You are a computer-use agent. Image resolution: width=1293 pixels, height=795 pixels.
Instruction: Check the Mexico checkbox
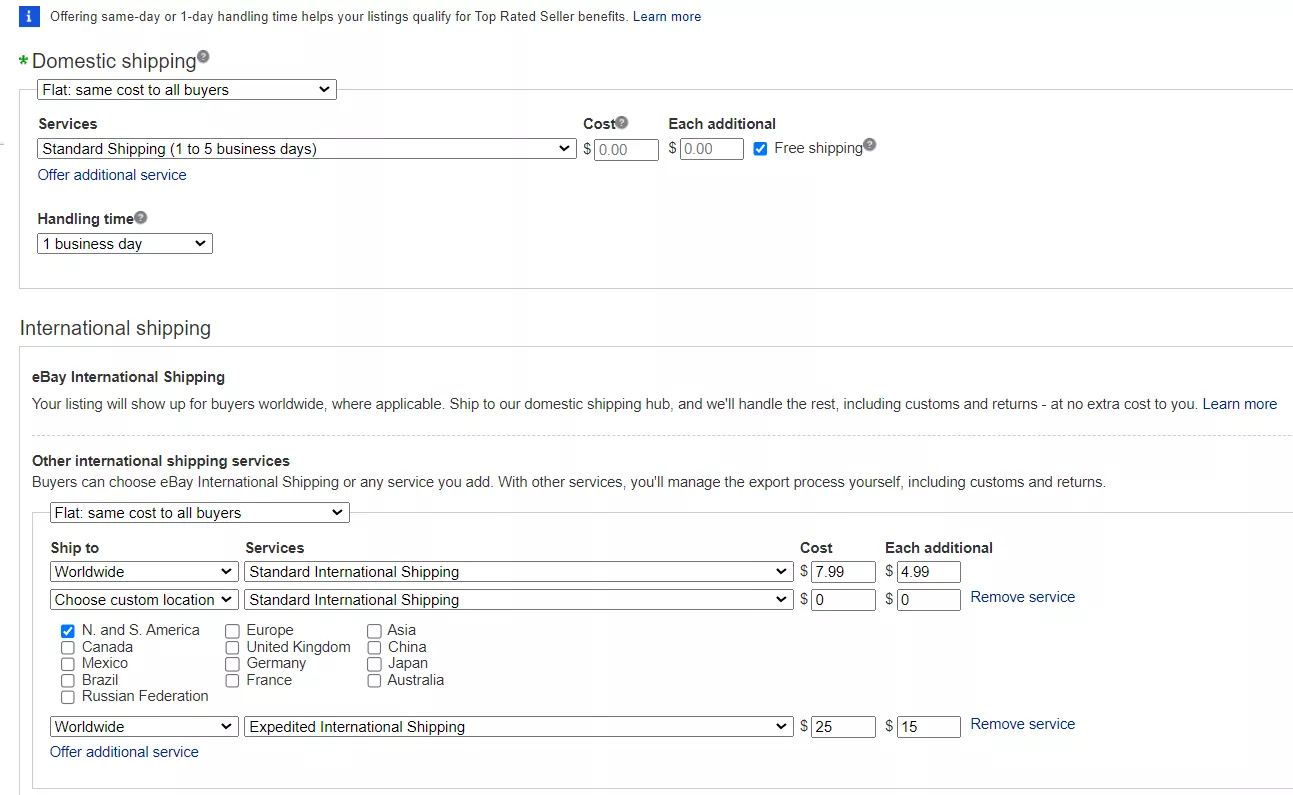(67, 664)
